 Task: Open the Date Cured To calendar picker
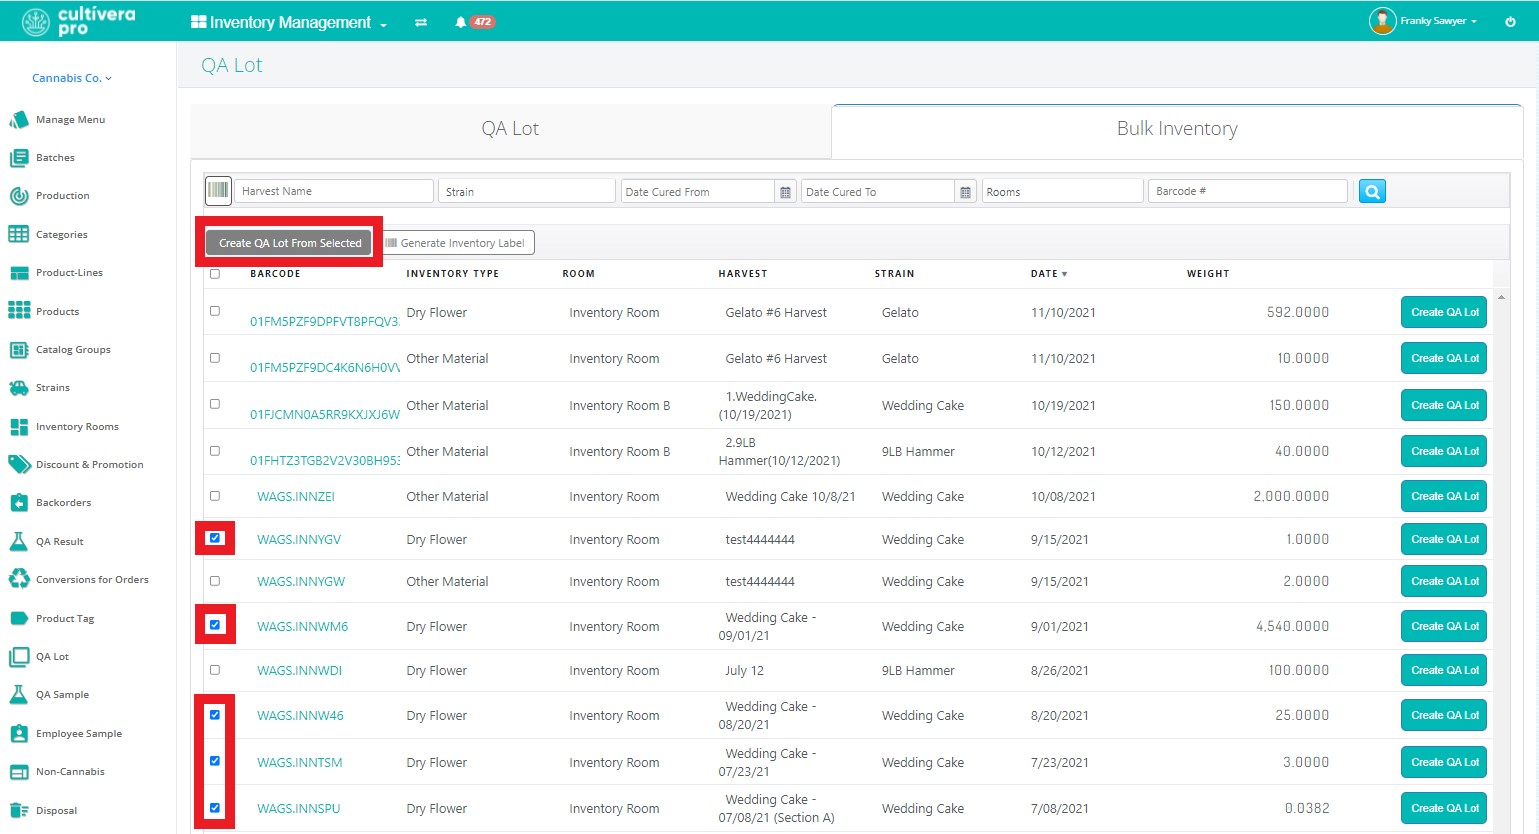pos(965,192)
